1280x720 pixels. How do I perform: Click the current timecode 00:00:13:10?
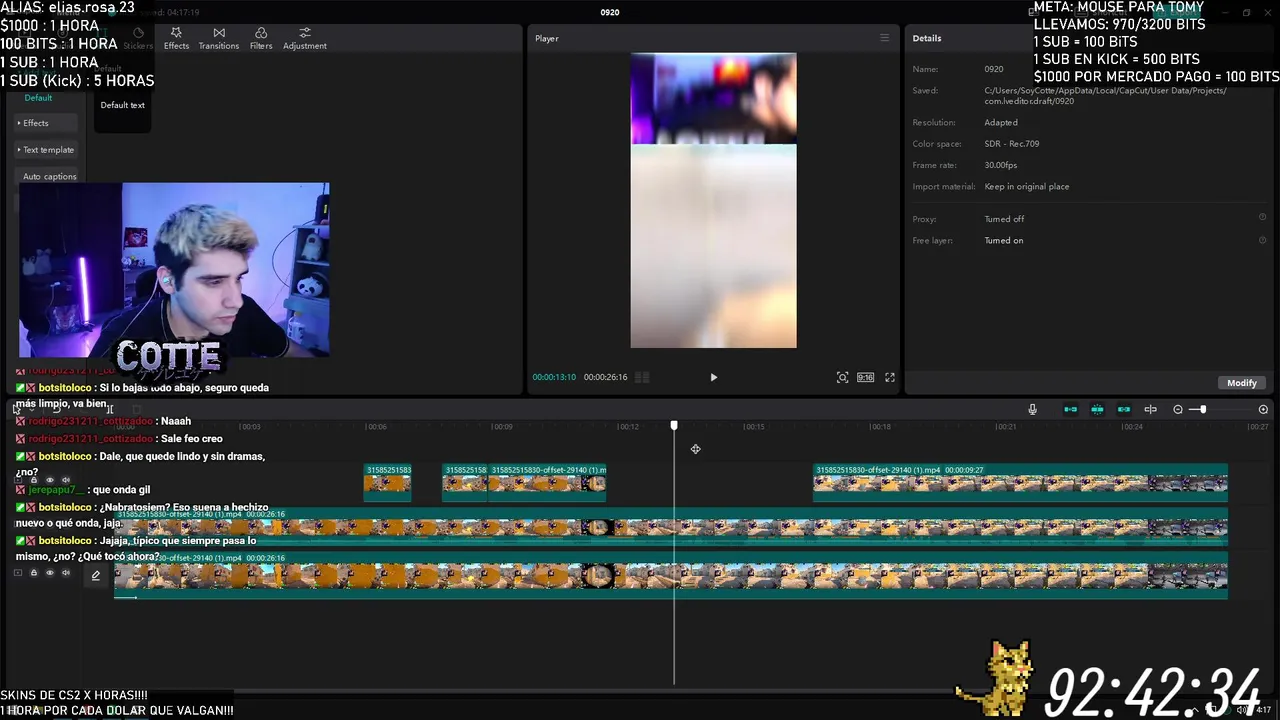coord(553,377)
